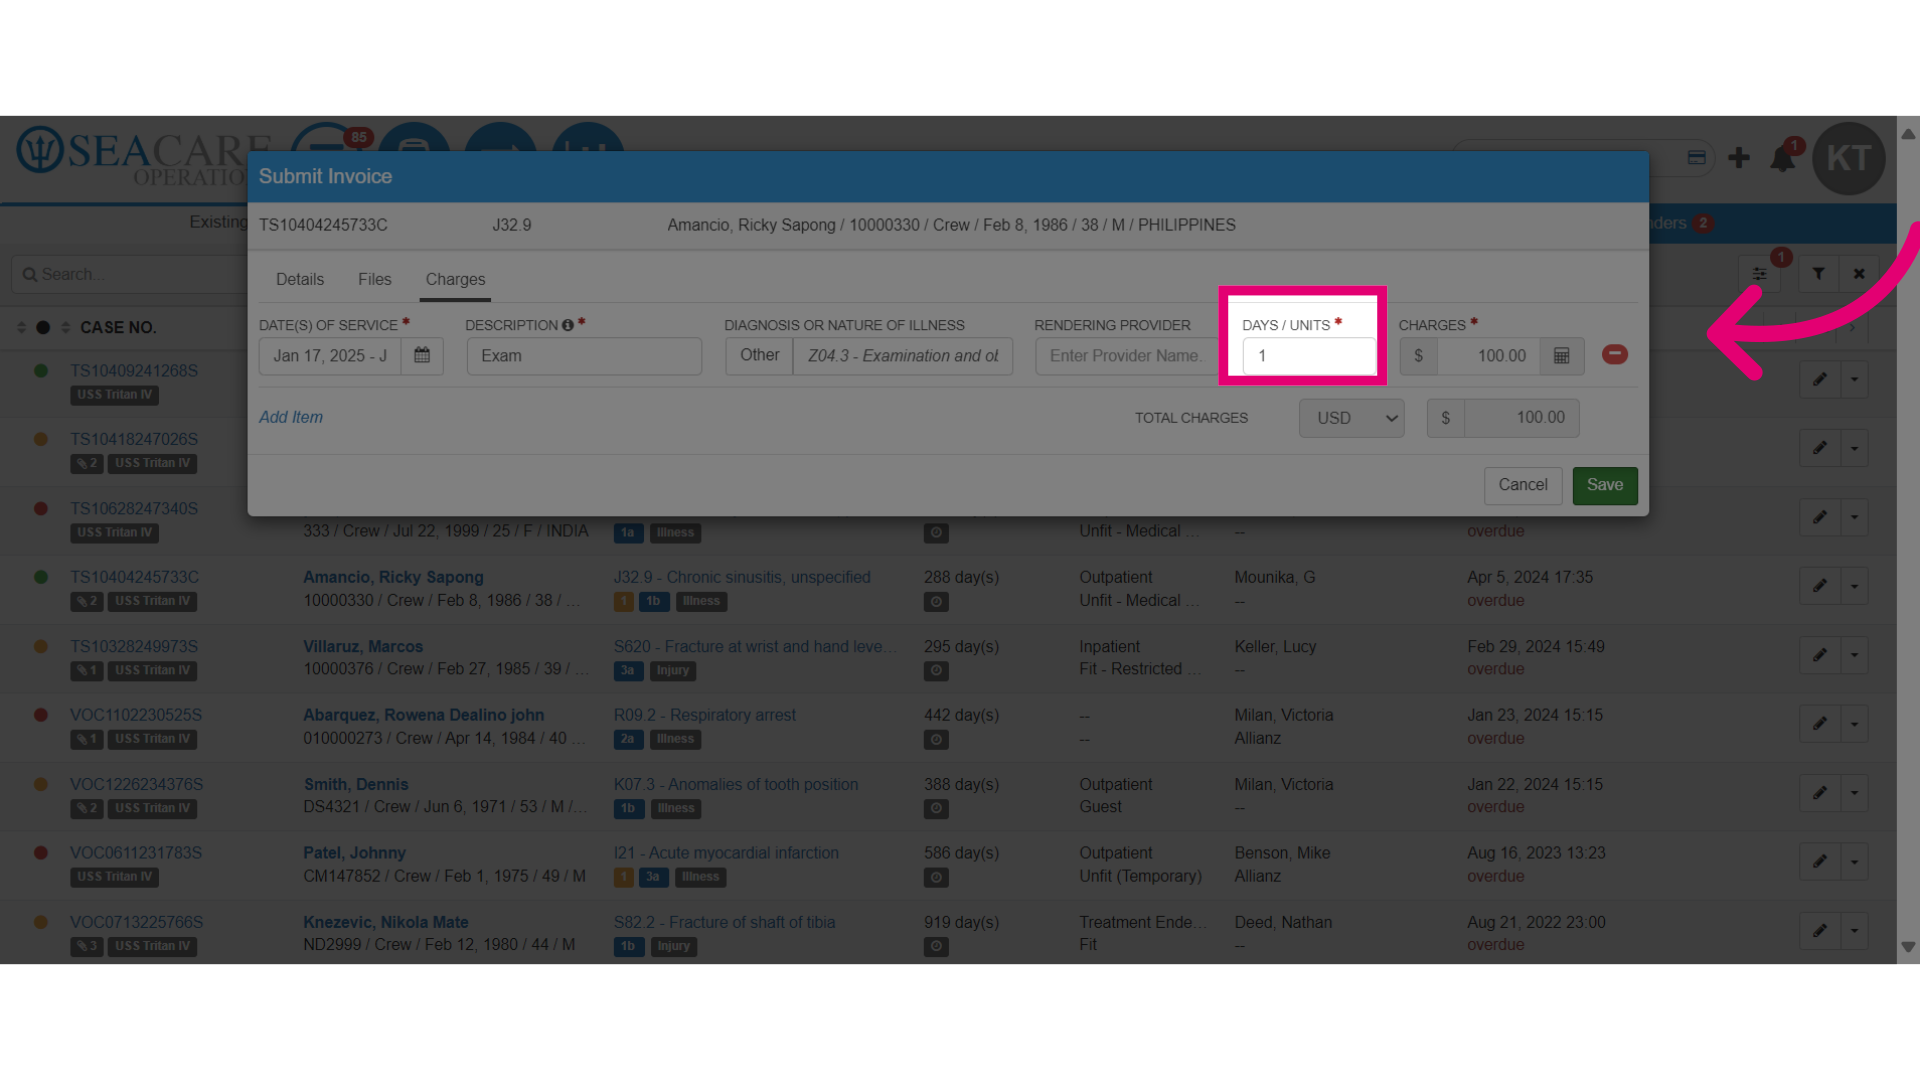Edit case VOC0713225766S with pencil icon
The width and height of the screenshot is (1920, 1080).
(1820, 930)
